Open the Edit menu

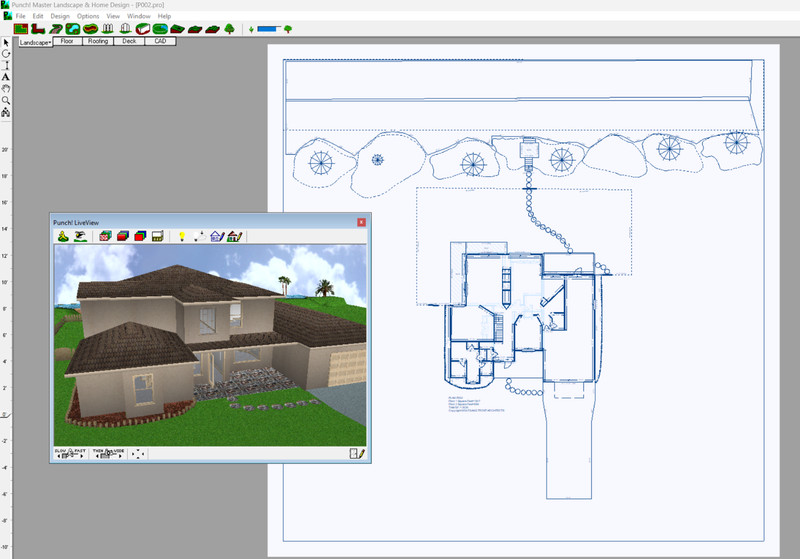(x=38, y=16)
